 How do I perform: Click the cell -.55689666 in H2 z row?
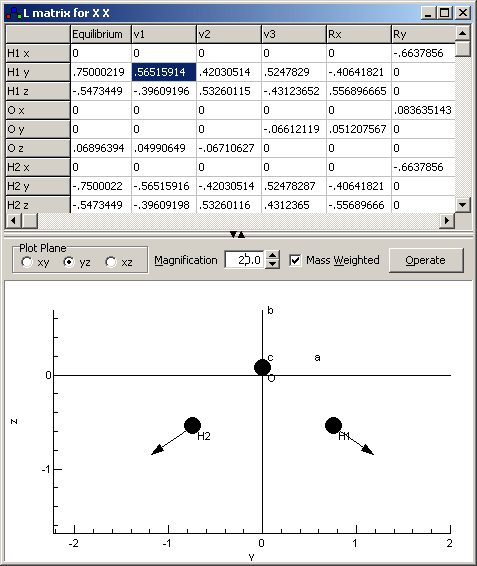pyautogui.click(x=359, y=205)
